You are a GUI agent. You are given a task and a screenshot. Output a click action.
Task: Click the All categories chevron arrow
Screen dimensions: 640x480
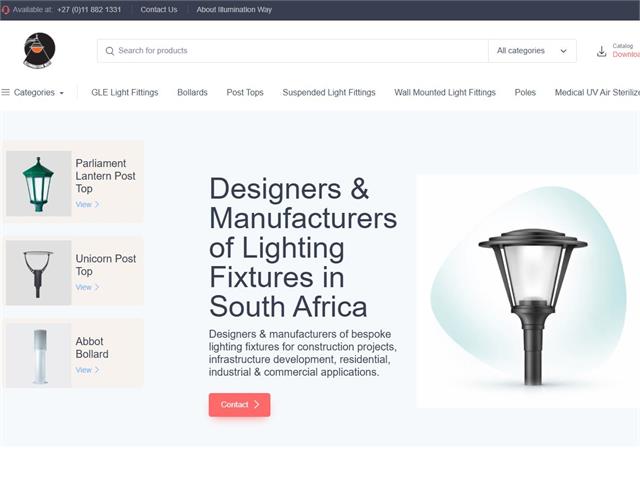point(563,51)
